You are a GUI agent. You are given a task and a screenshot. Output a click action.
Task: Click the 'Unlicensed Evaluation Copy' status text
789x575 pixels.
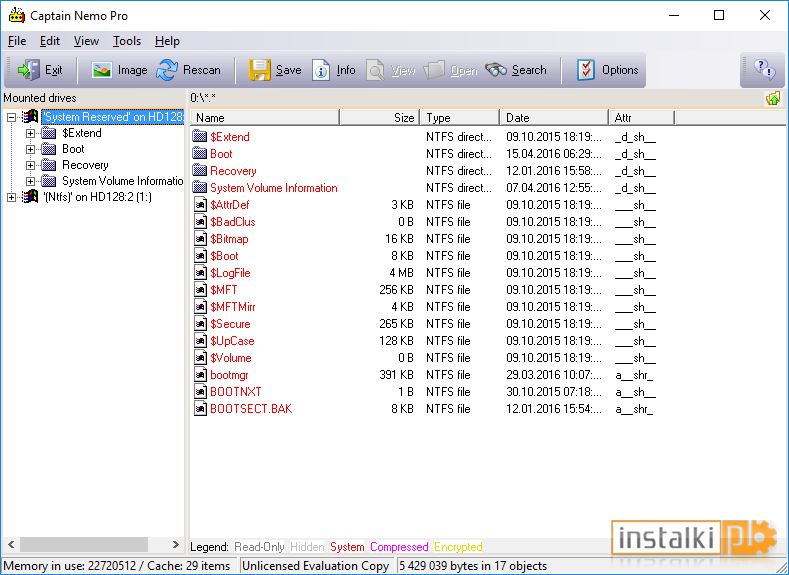point(315,566)
